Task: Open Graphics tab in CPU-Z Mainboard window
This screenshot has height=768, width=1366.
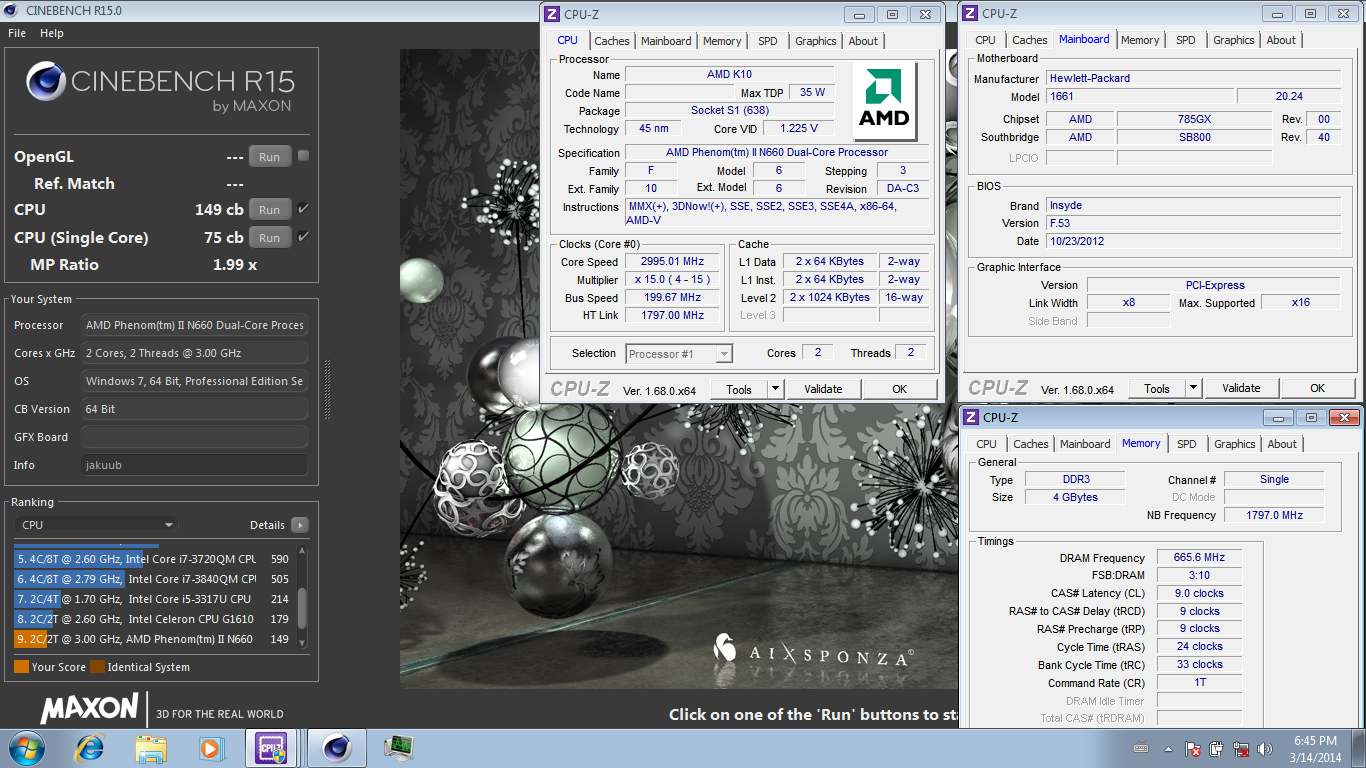Action: [1233, 40]
